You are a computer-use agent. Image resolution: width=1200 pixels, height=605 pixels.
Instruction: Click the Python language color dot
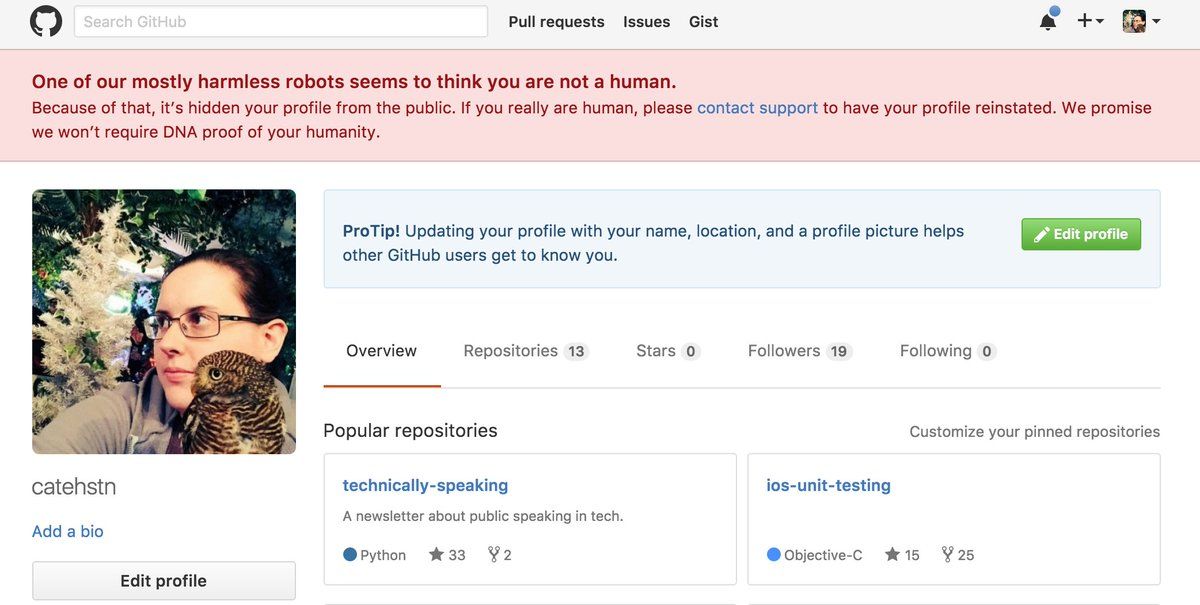pos(350,555)
